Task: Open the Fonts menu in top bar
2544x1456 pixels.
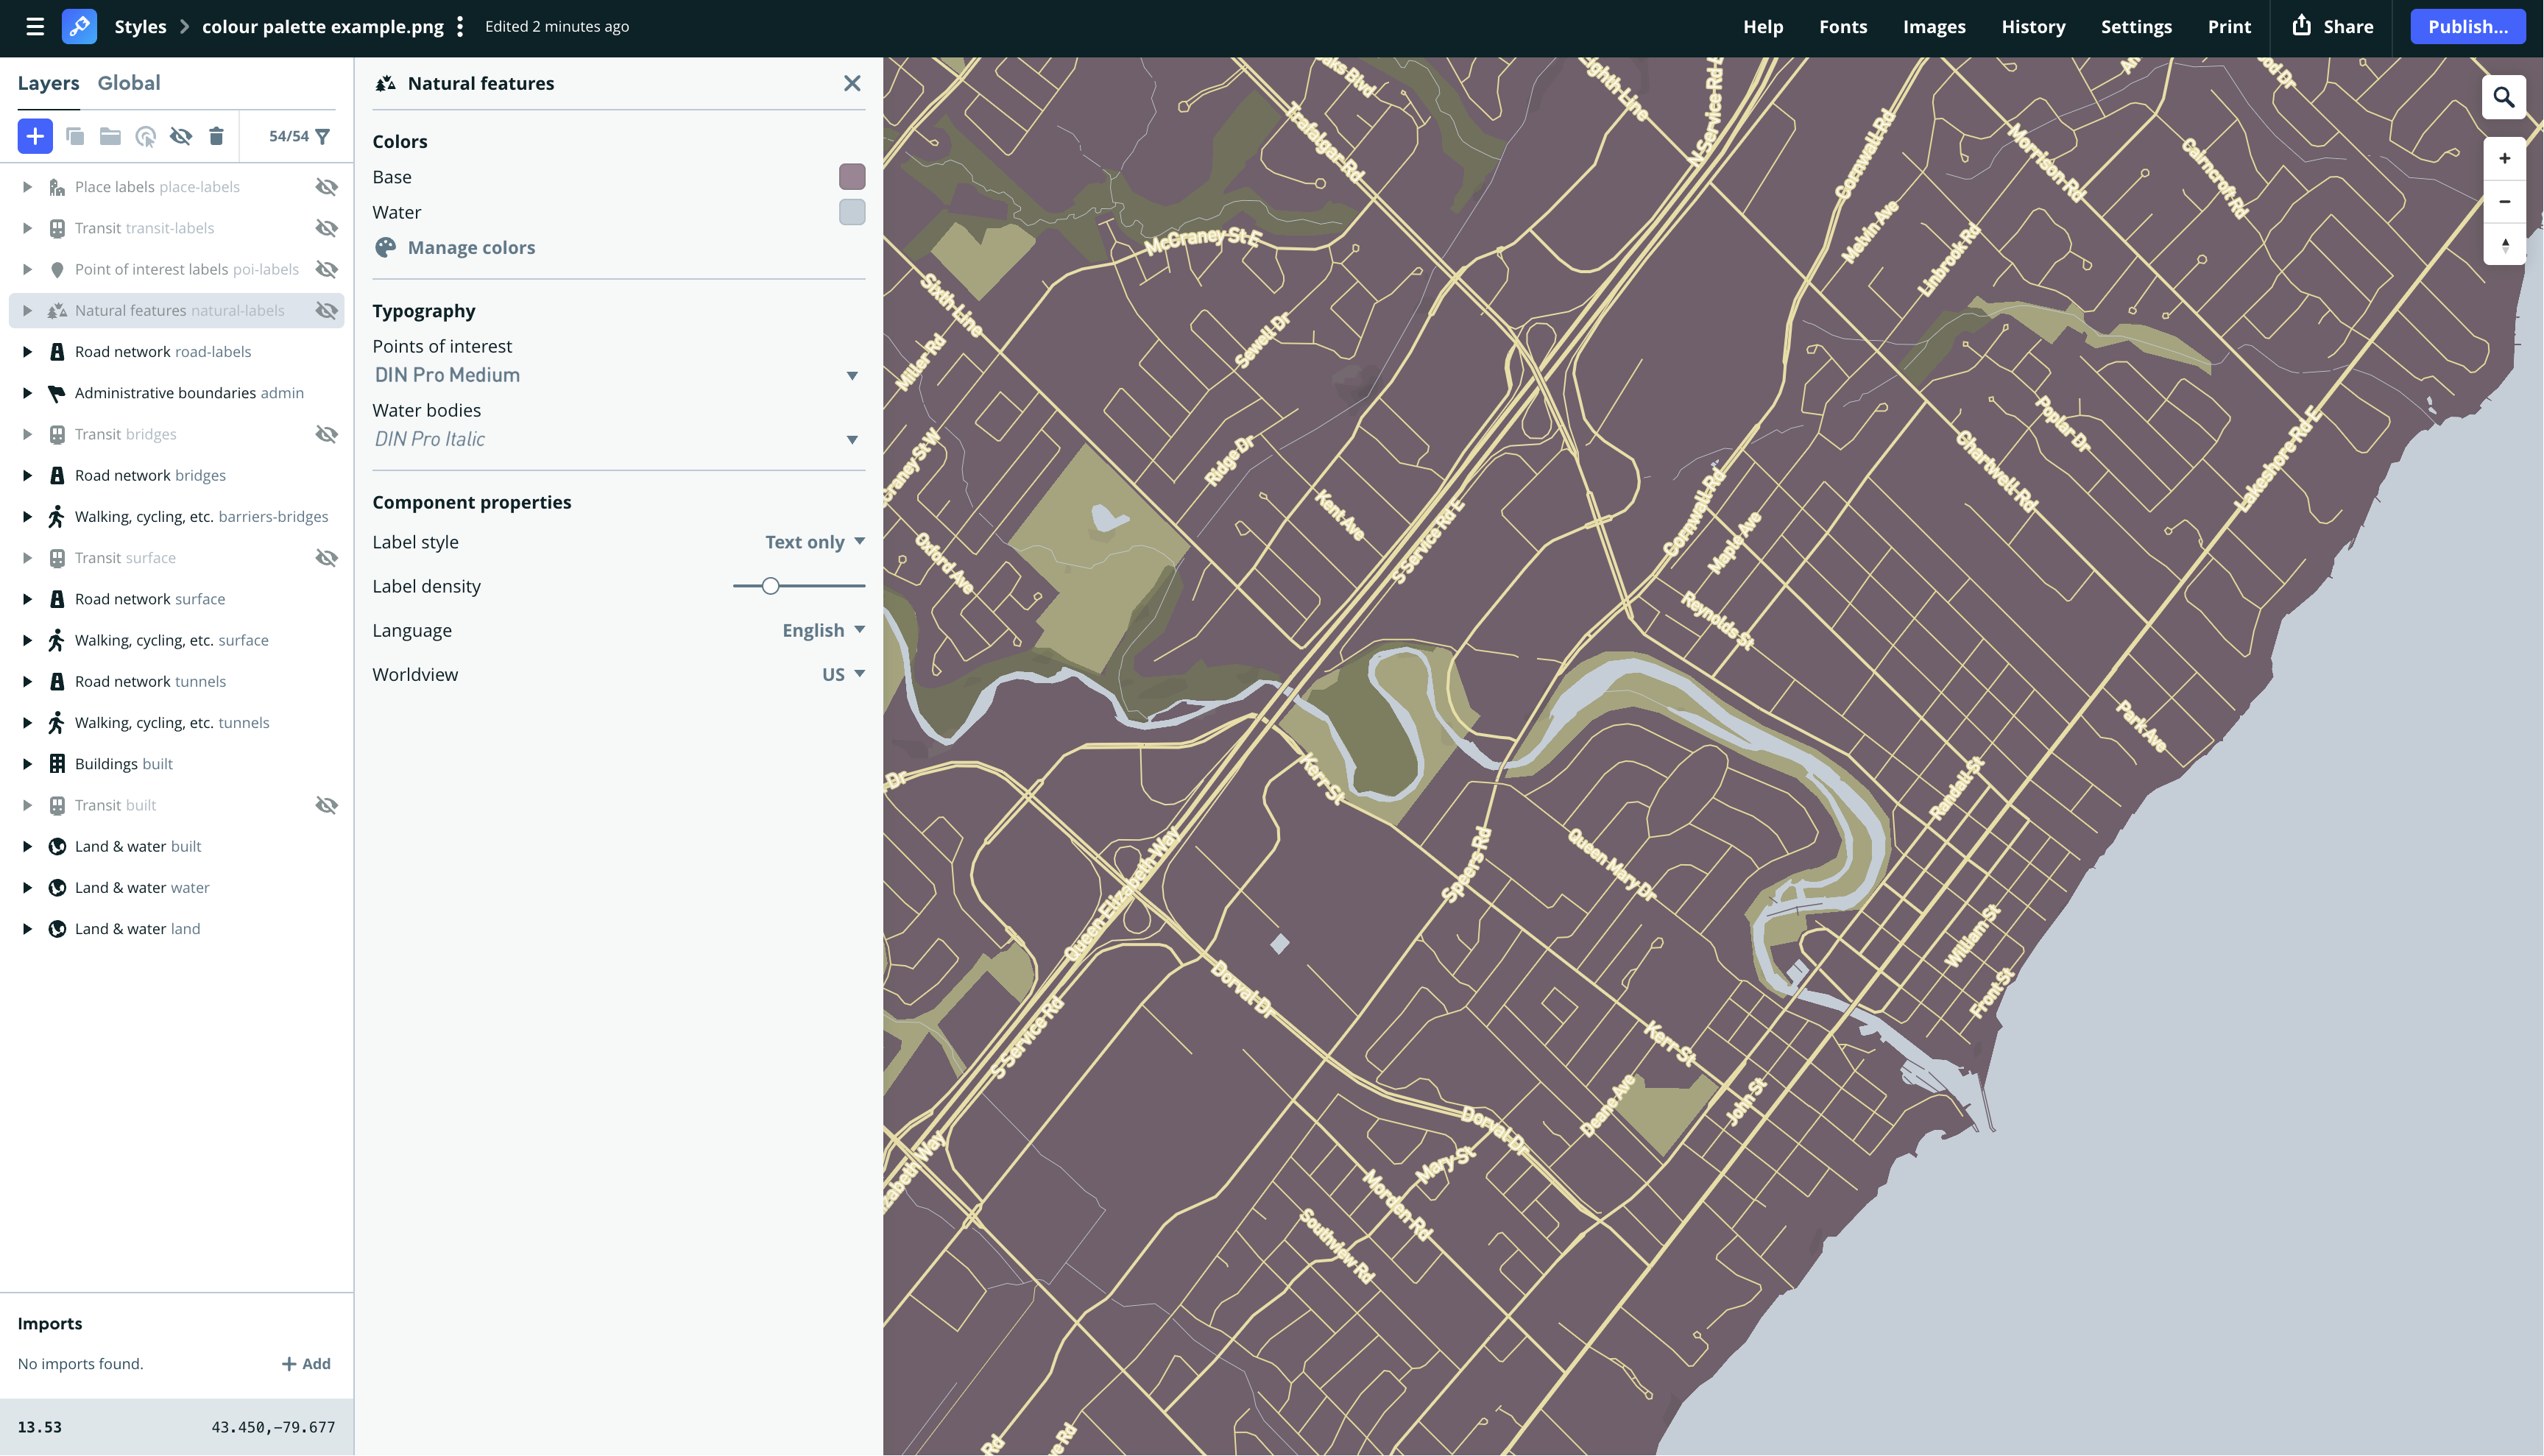Action: tap(1842, 27)
